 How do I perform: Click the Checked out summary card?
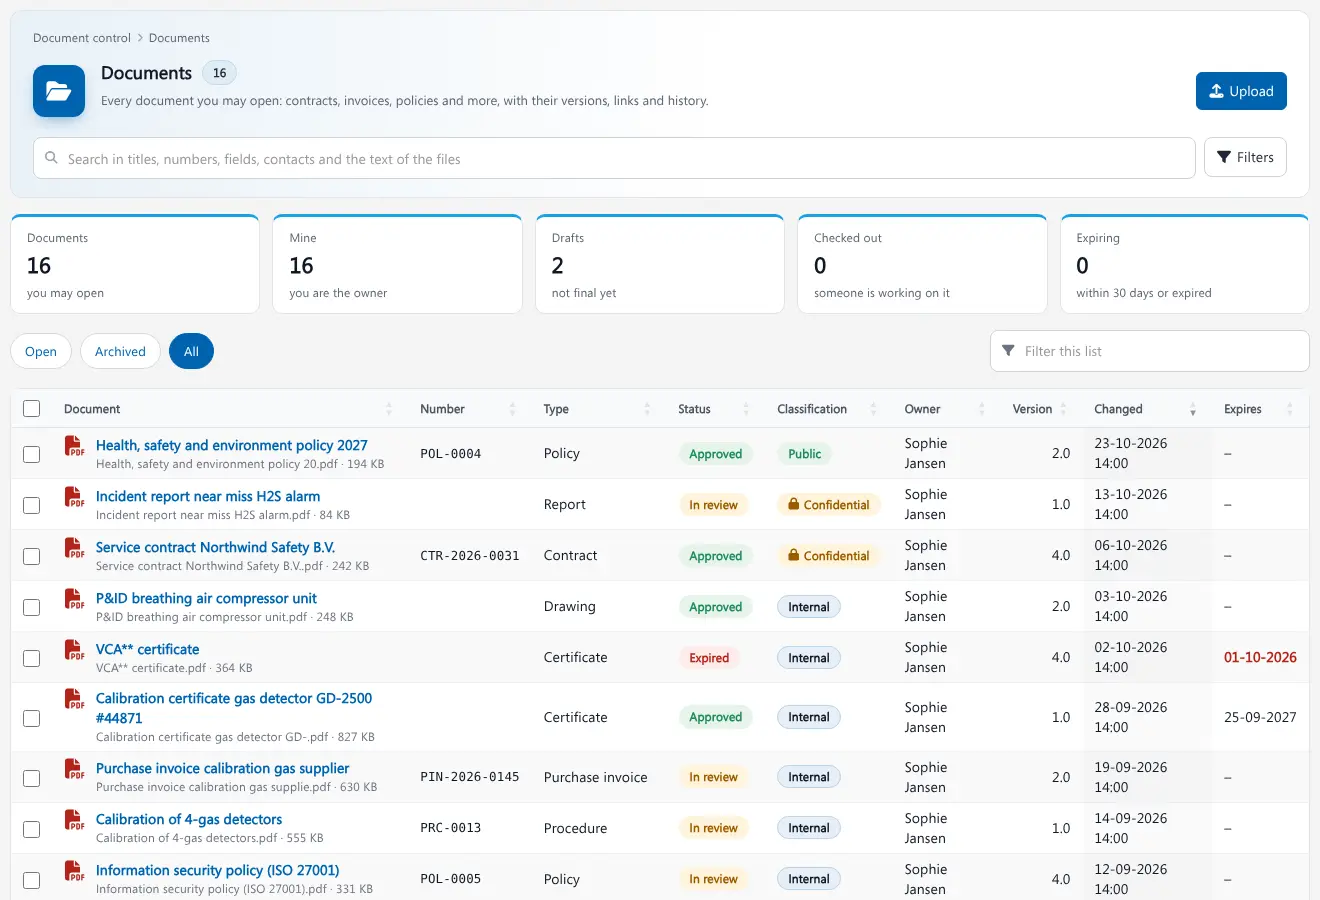click(922, 264)
